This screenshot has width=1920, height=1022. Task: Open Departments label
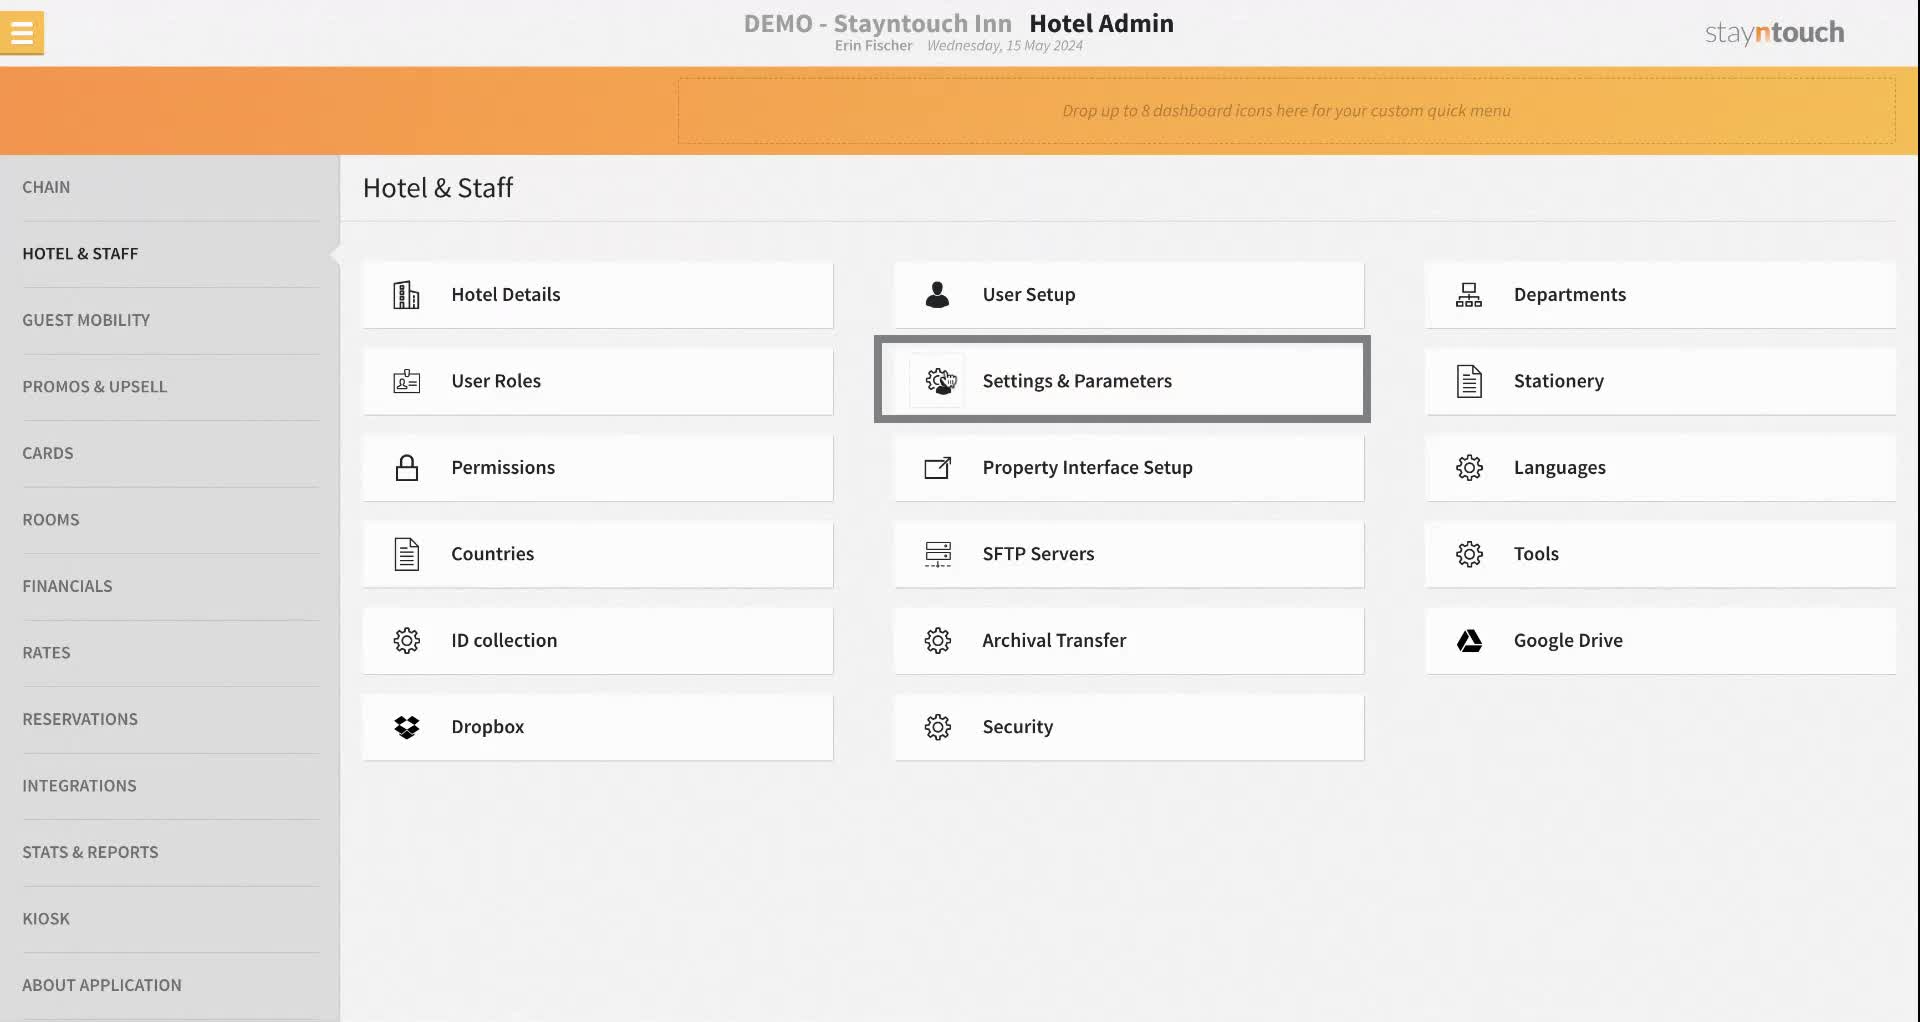[1569, 295]
